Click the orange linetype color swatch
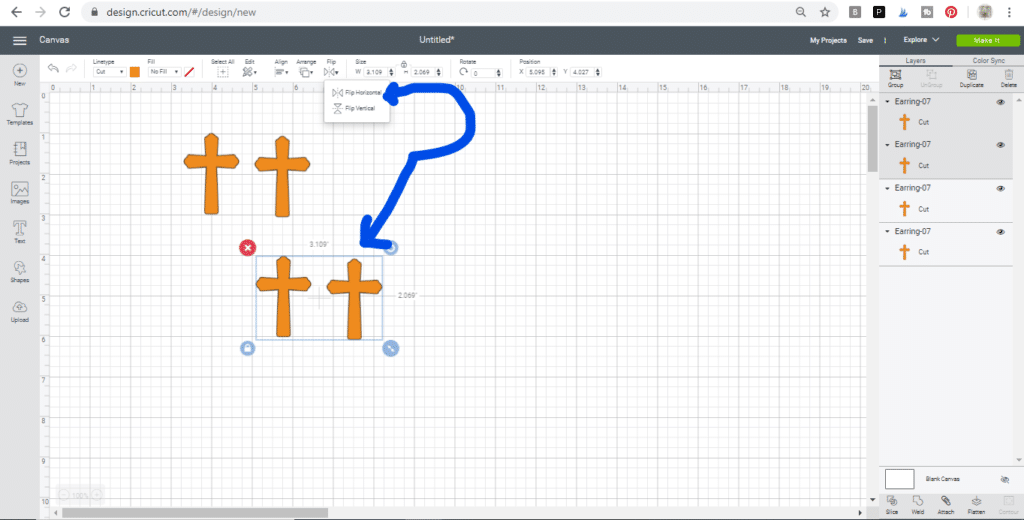 pos(135,72)
